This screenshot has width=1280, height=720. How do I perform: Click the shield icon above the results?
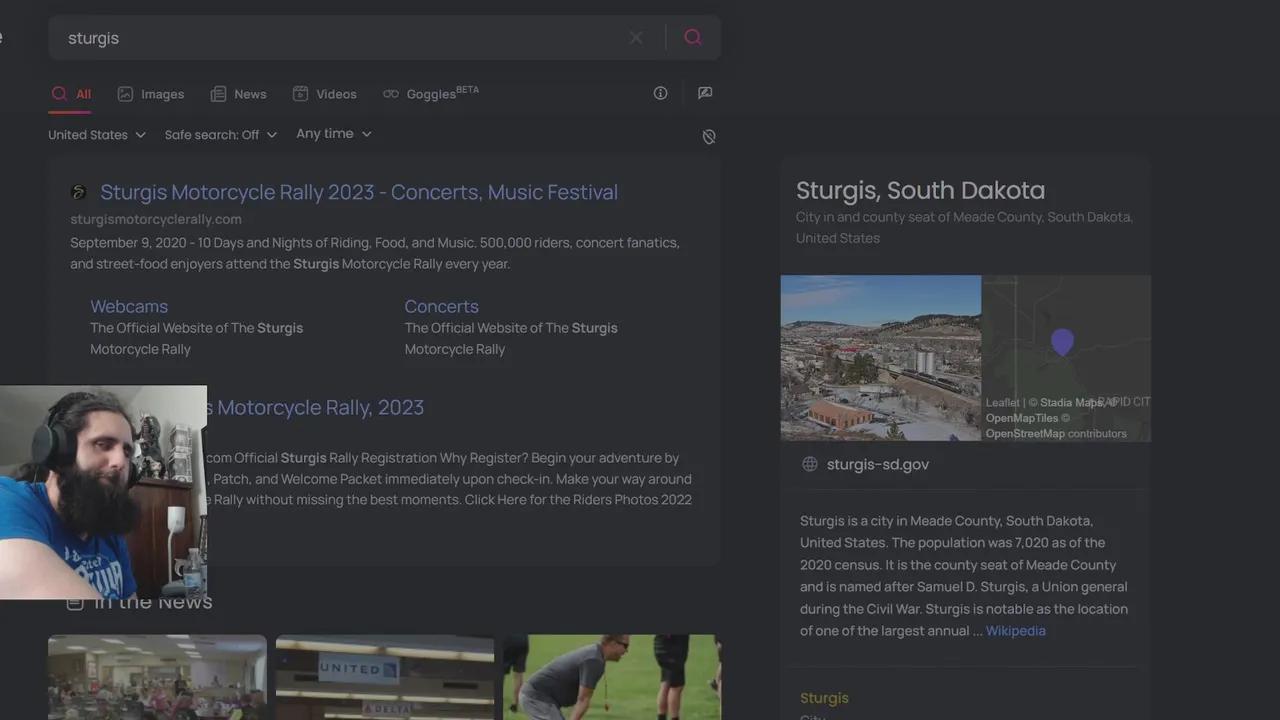[x=709, y=137]
